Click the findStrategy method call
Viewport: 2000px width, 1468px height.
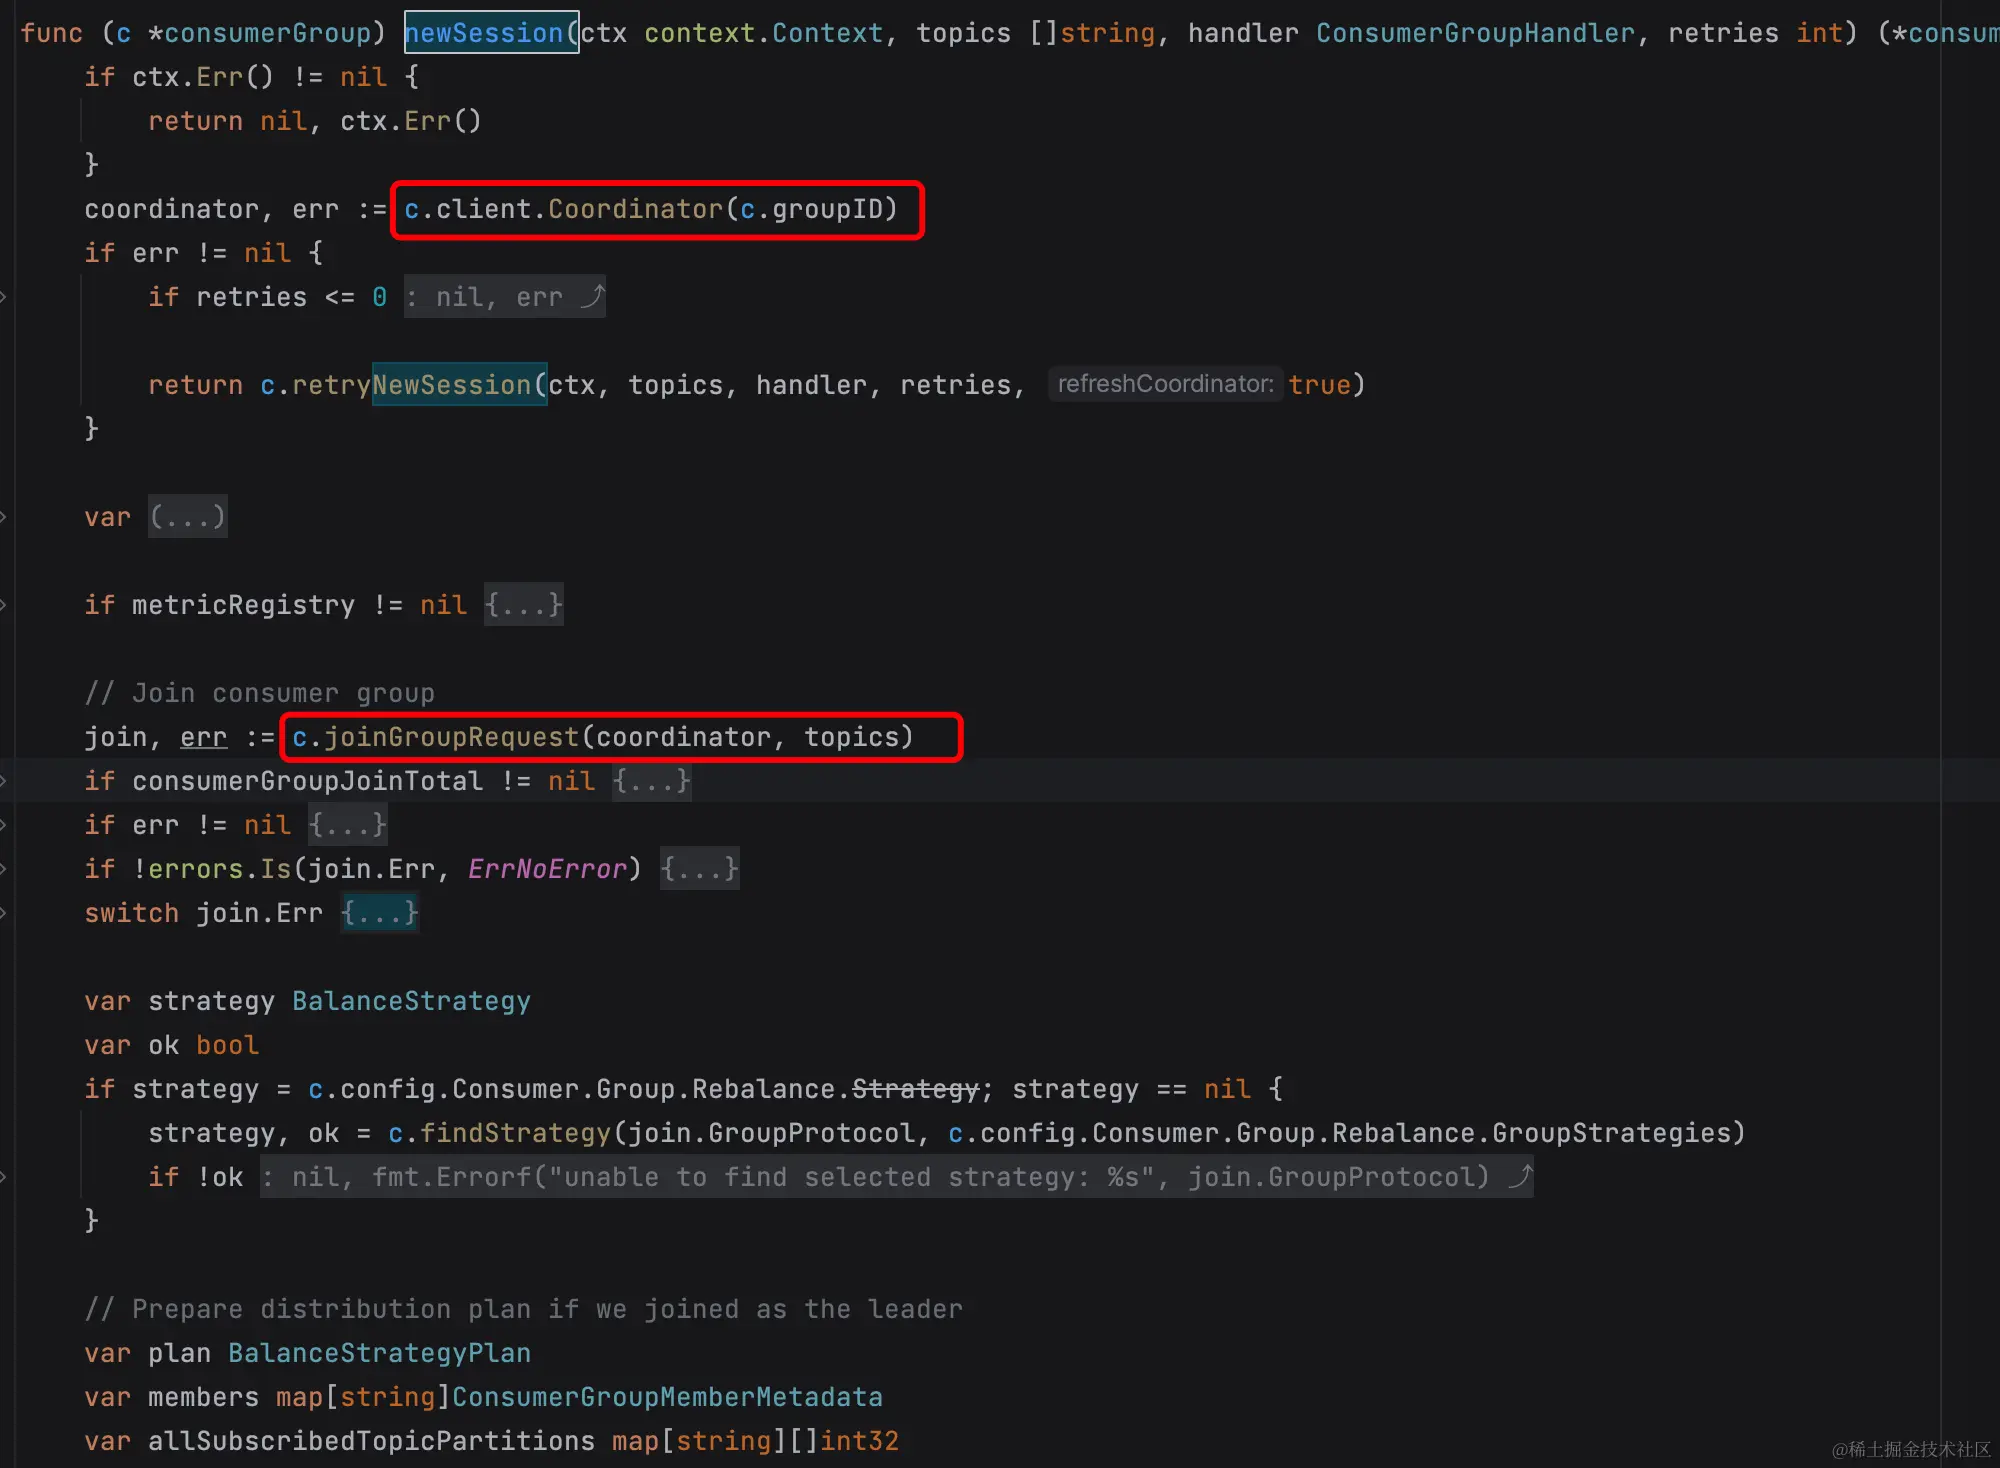coord(514,1133)
